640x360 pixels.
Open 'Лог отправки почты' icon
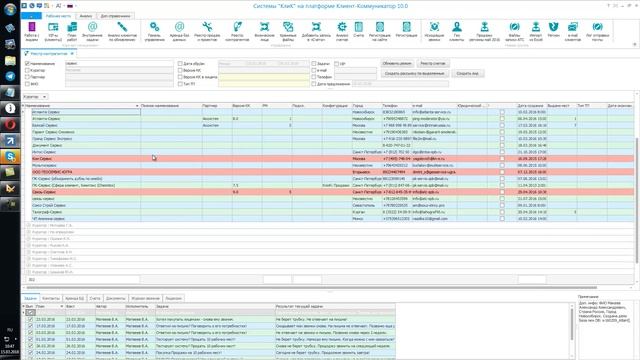(x=598, y=31)
